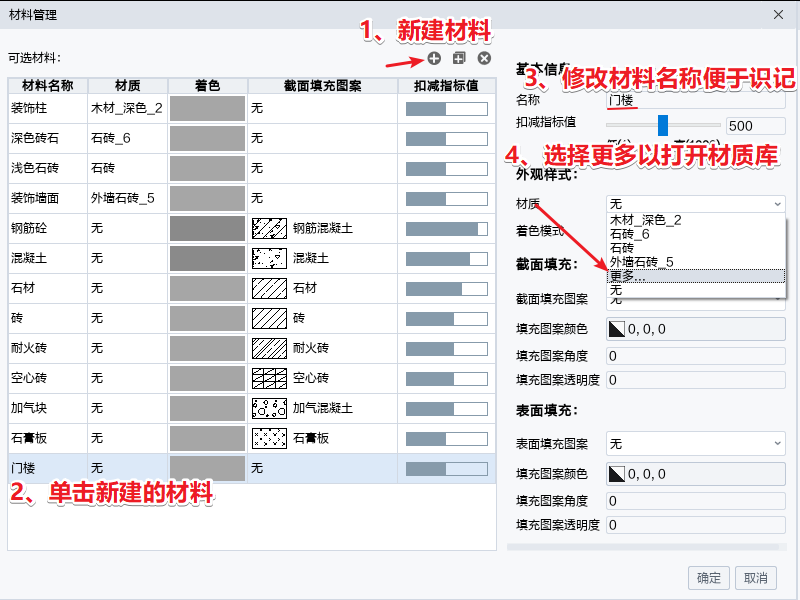Image resolution: width=800 pixels, height=600 pixels.
Task: Pick 木材_深色_2 from the material options
Action: click(x=645, y=220)
